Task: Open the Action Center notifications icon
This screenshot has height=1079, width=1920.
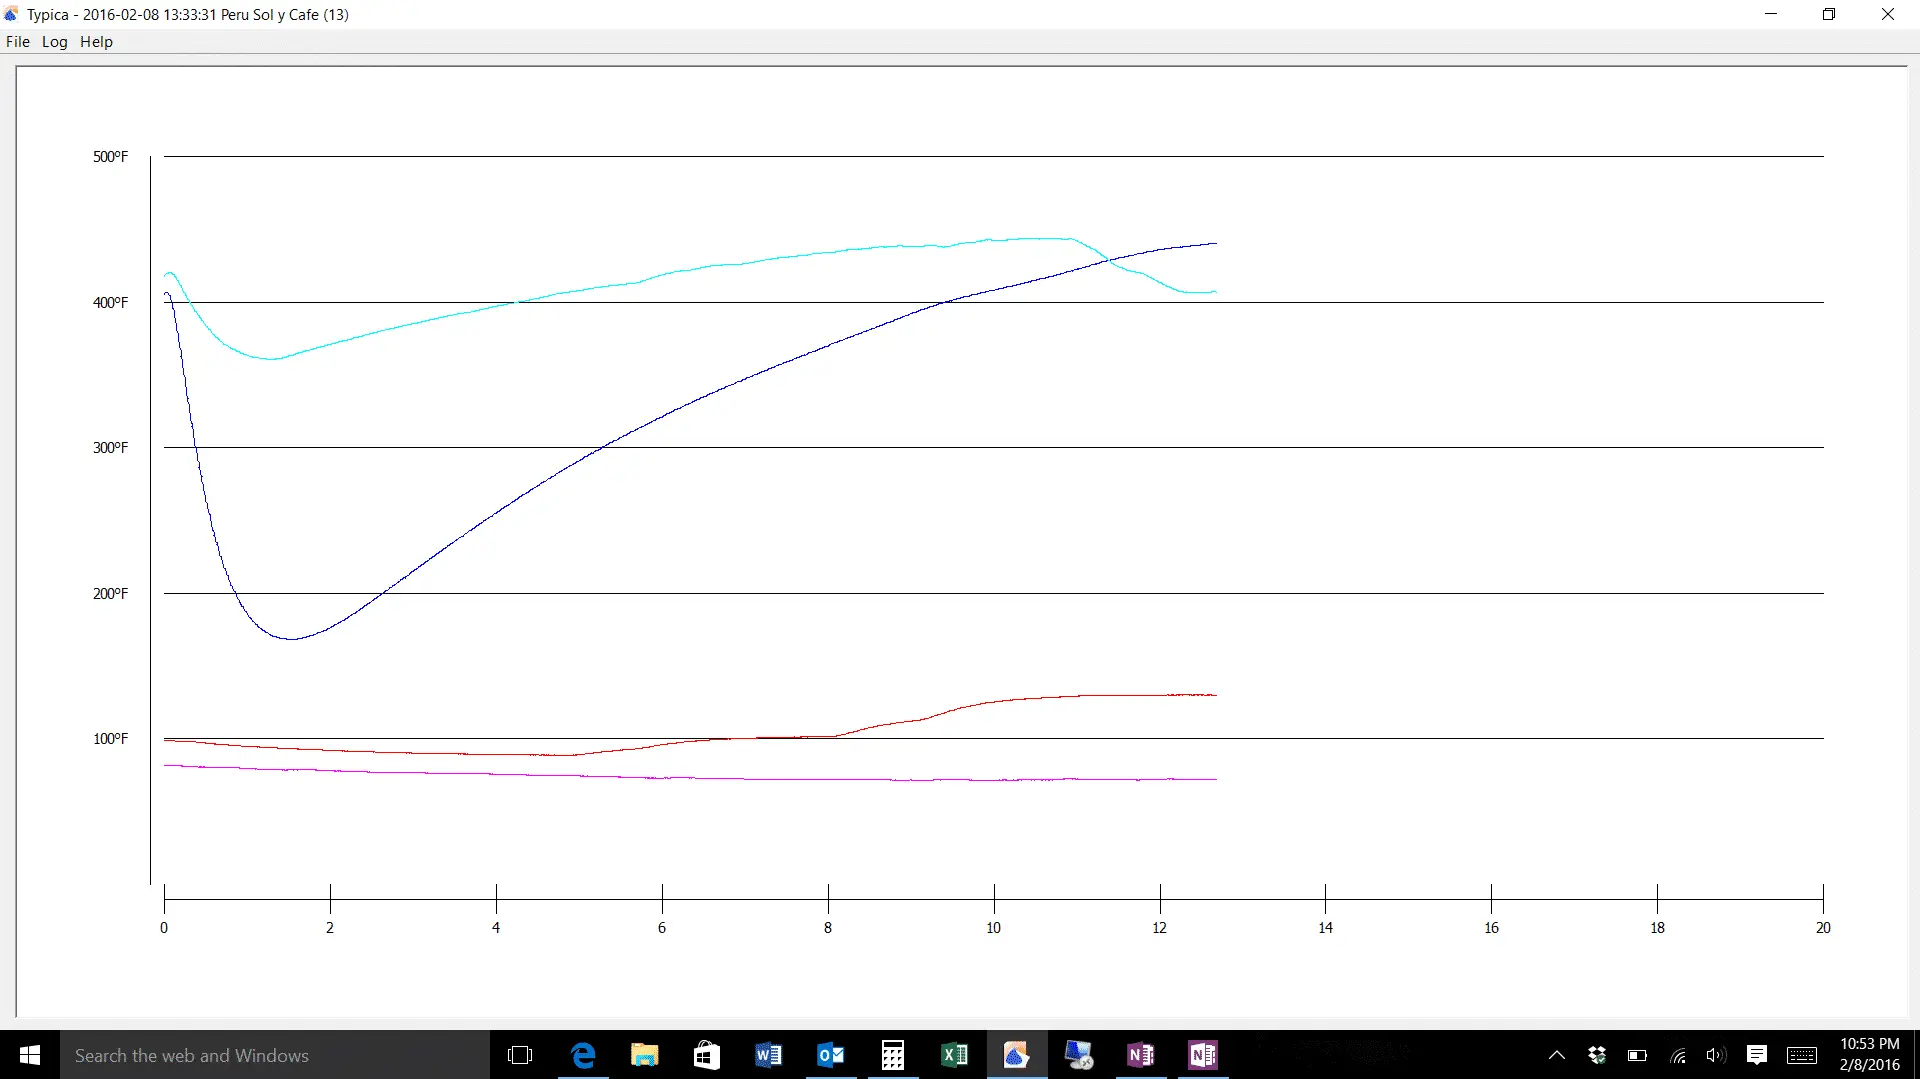Action: [1757, 1055]
